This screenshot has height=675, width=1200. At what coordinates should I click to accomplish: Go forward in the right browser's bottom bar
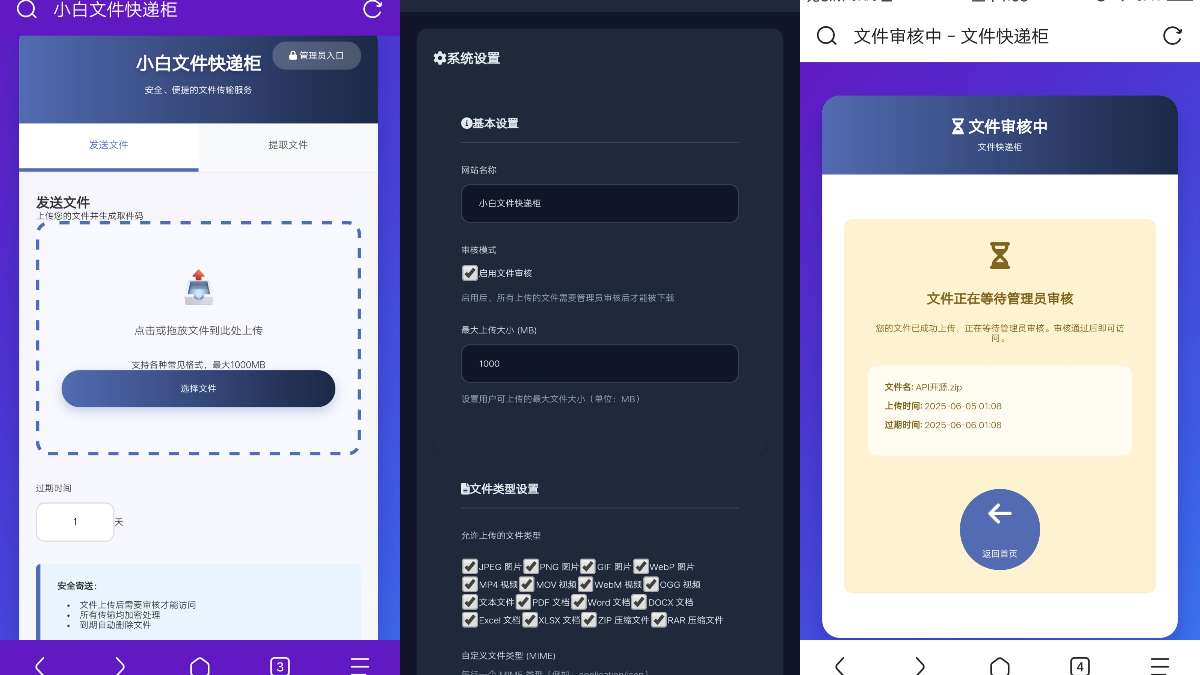[x=920, y=666]
